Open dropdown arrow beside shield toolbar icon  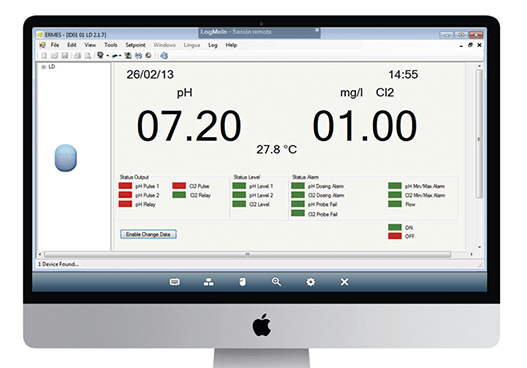108,56
